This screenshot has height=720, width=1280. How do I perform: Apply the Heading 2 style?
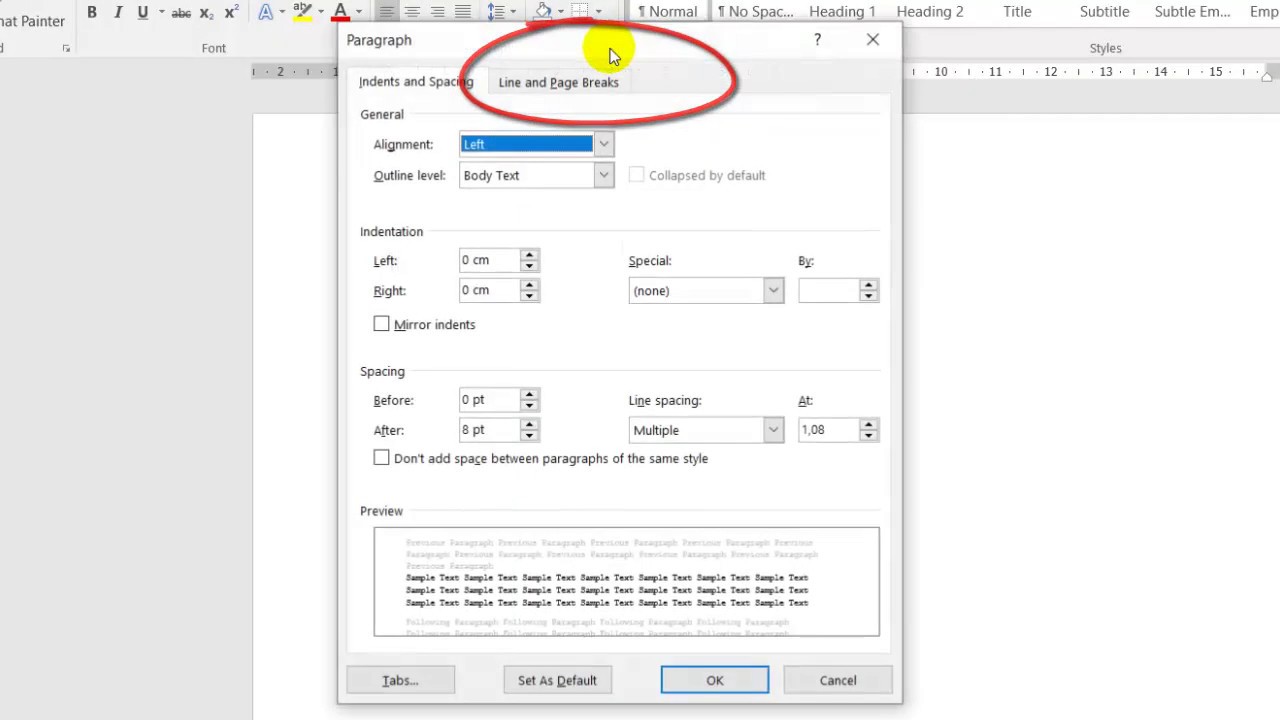930,12
